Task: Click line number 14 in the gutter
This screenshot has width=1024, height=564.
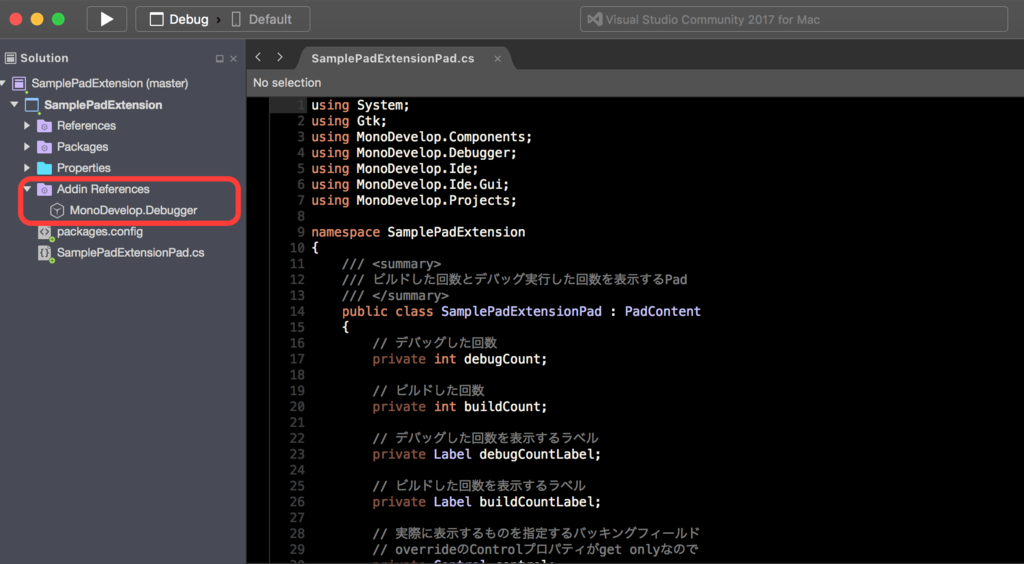Action: tap(297, 311)
